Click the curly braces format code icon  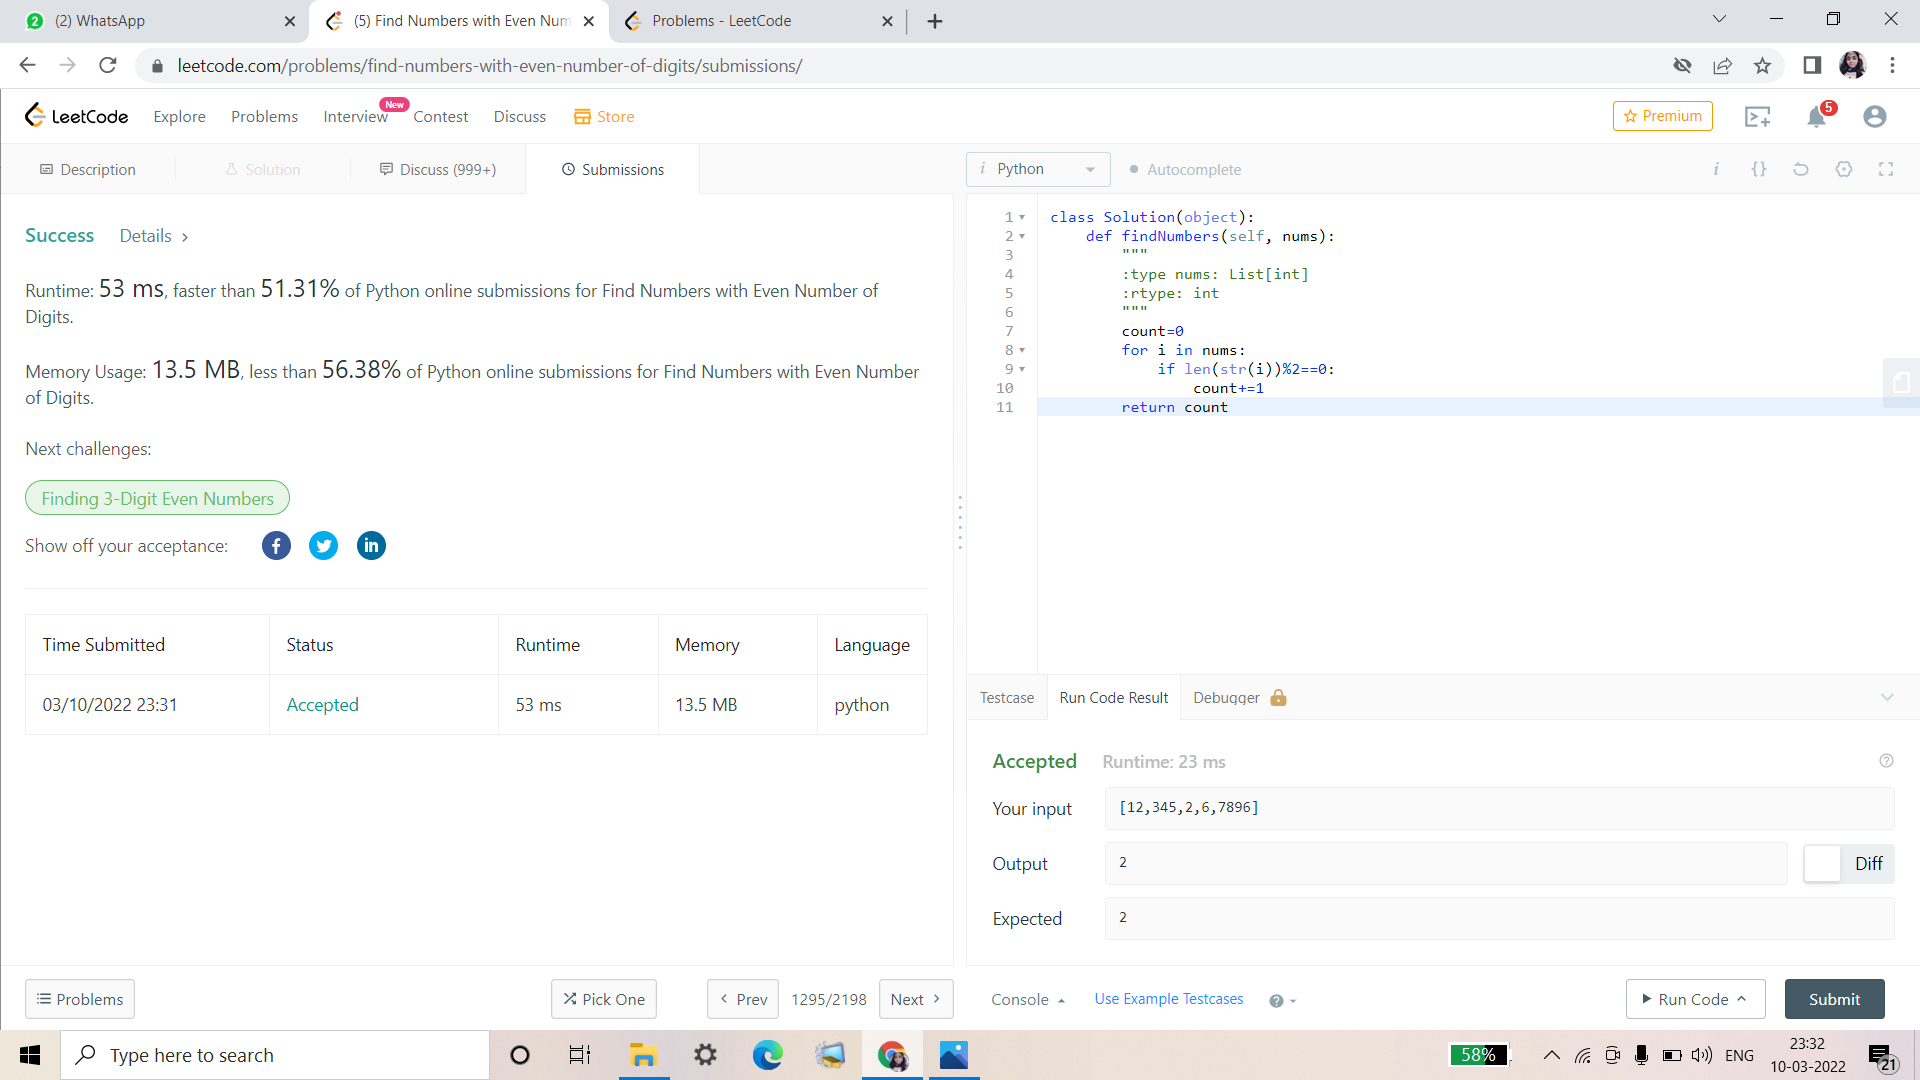point(1759,169)
